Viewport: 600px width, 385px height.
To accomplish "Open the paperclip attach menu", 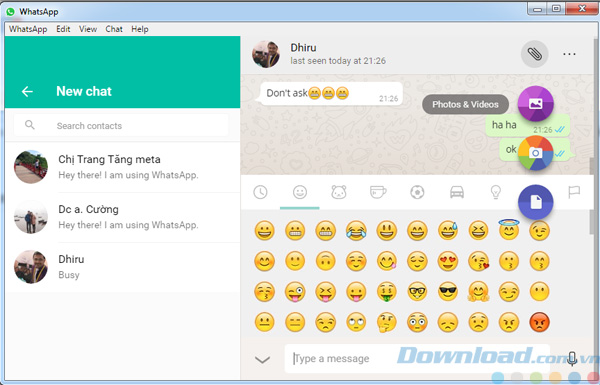I will pos(534,54).
